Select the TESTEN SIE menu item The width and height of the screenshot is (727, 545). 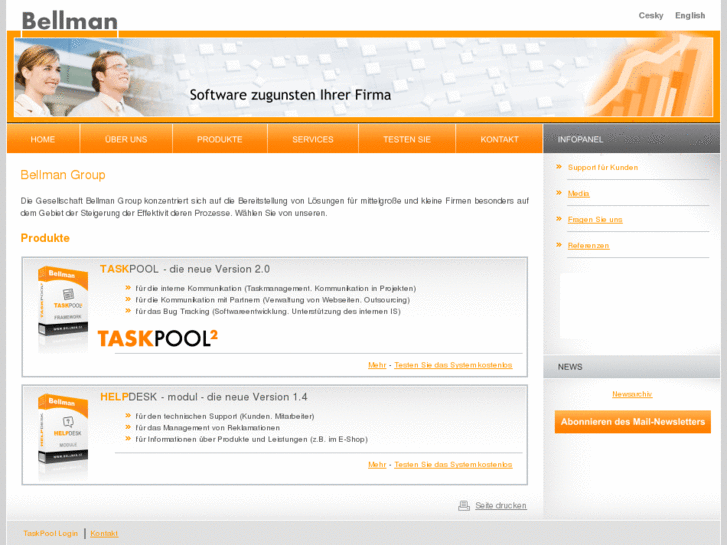click(407, 139)
